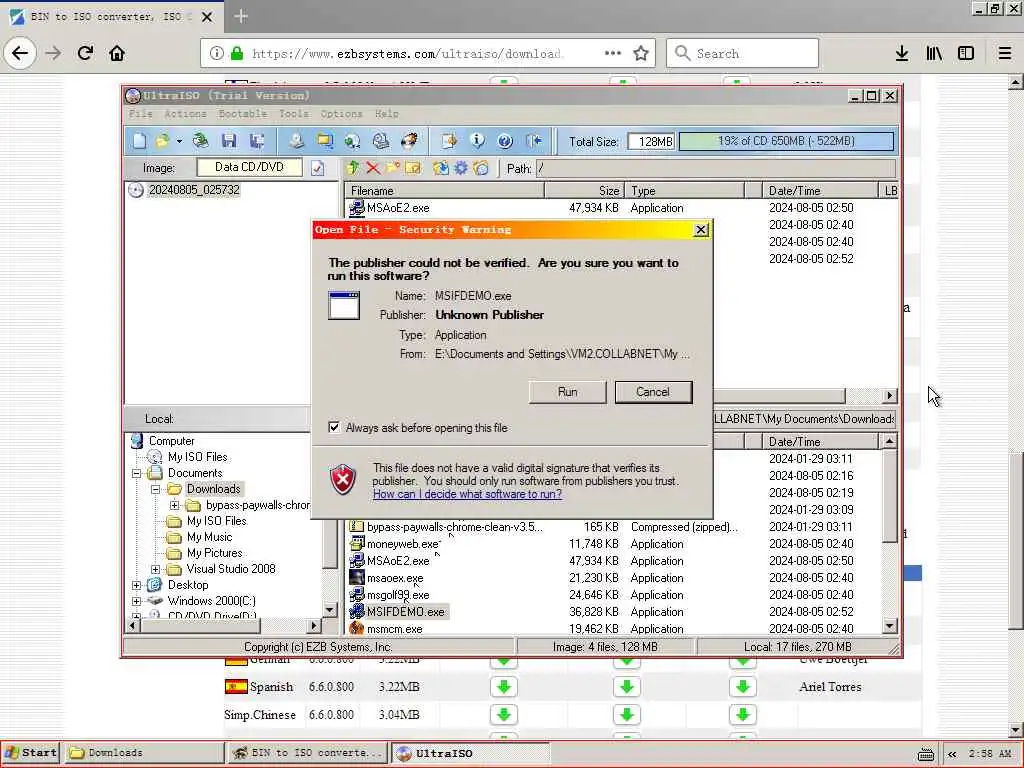Click the image properties checkmark icon
This screenshot has height=768, width=1024.
pyautogui.click(x=317, y=168)
